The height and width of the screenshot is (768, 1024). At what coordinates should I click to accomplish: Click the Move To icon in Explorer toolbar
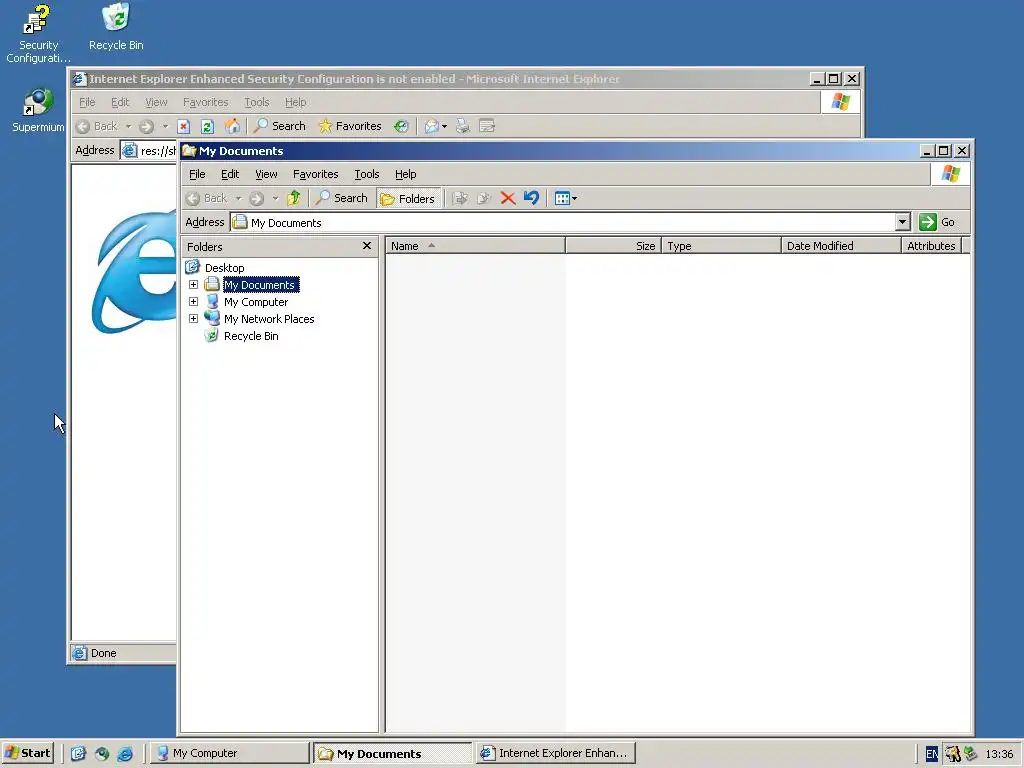(460, 198)
